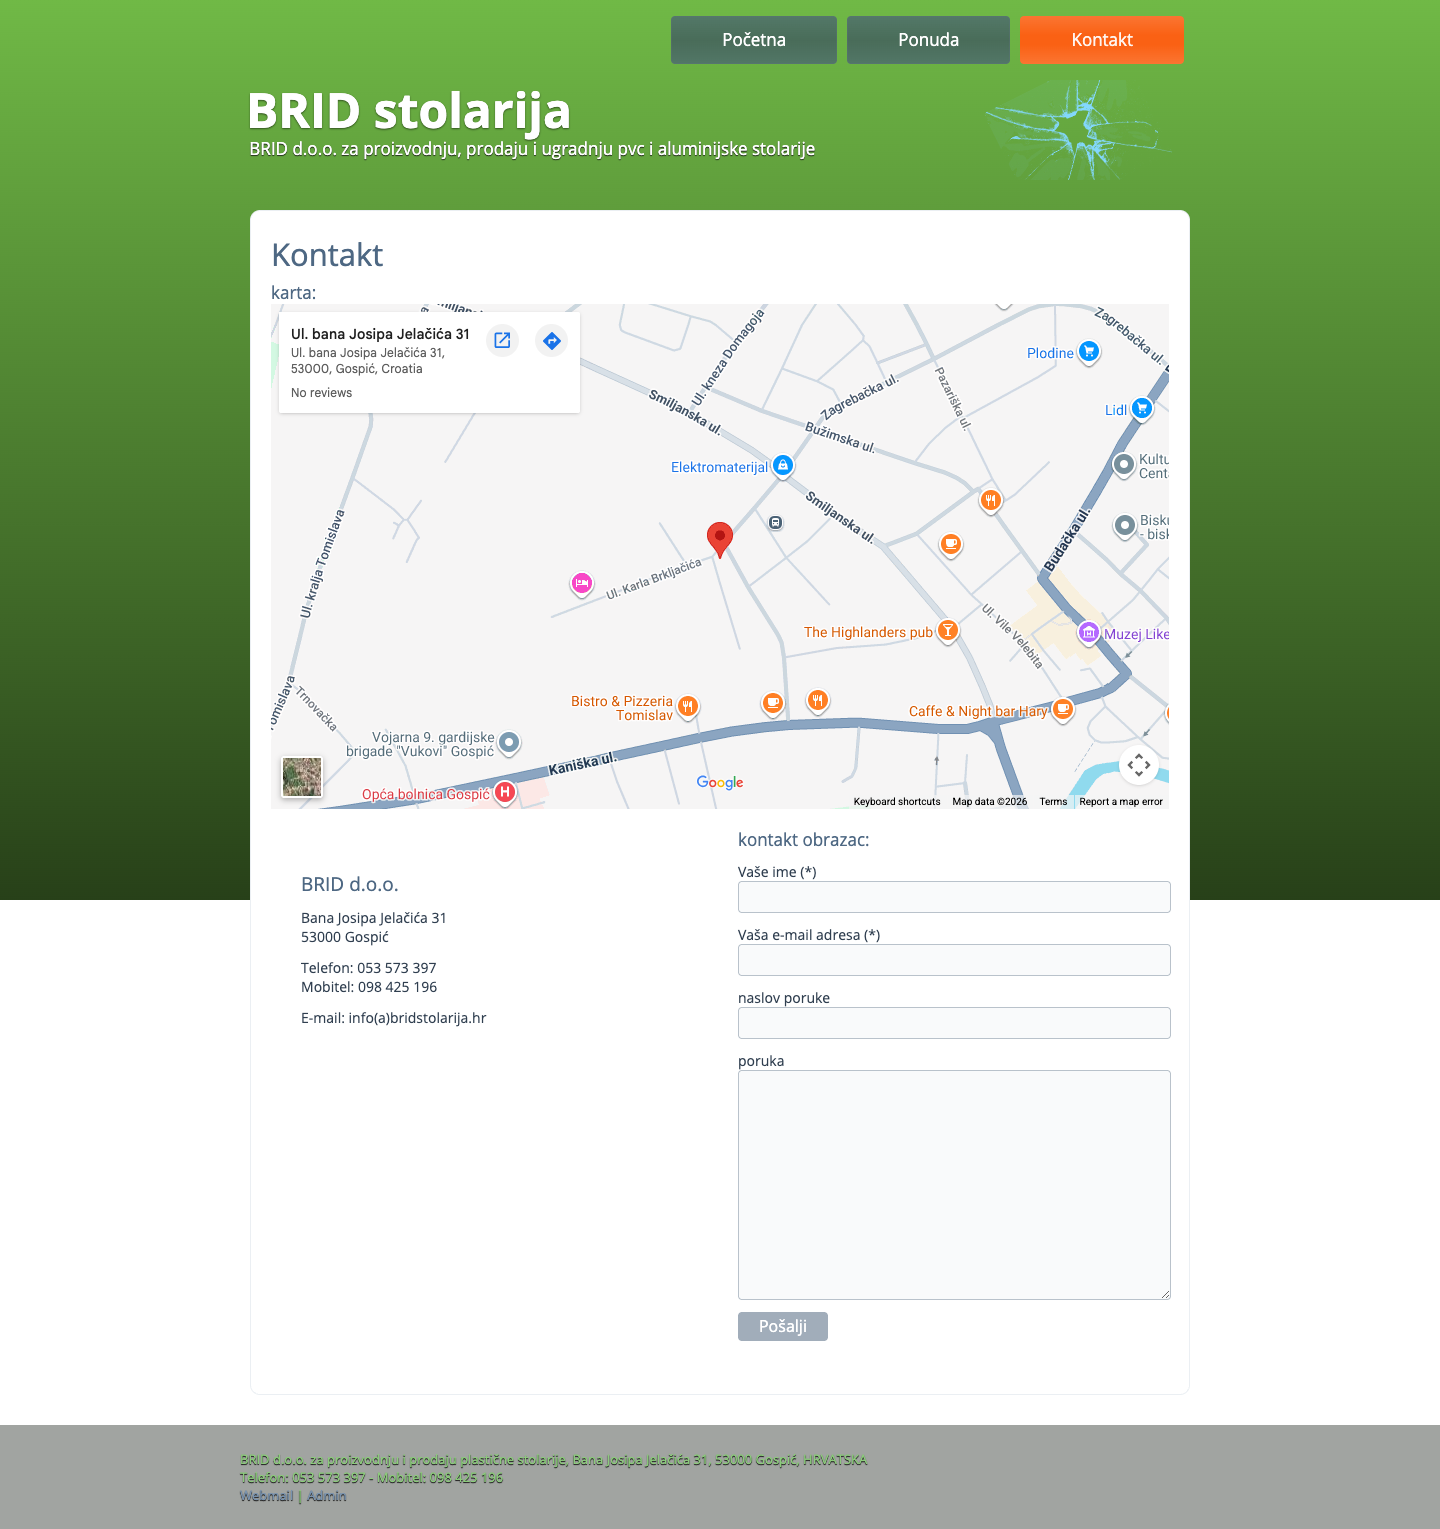Open the Početna navigation tab

[754, 40]
